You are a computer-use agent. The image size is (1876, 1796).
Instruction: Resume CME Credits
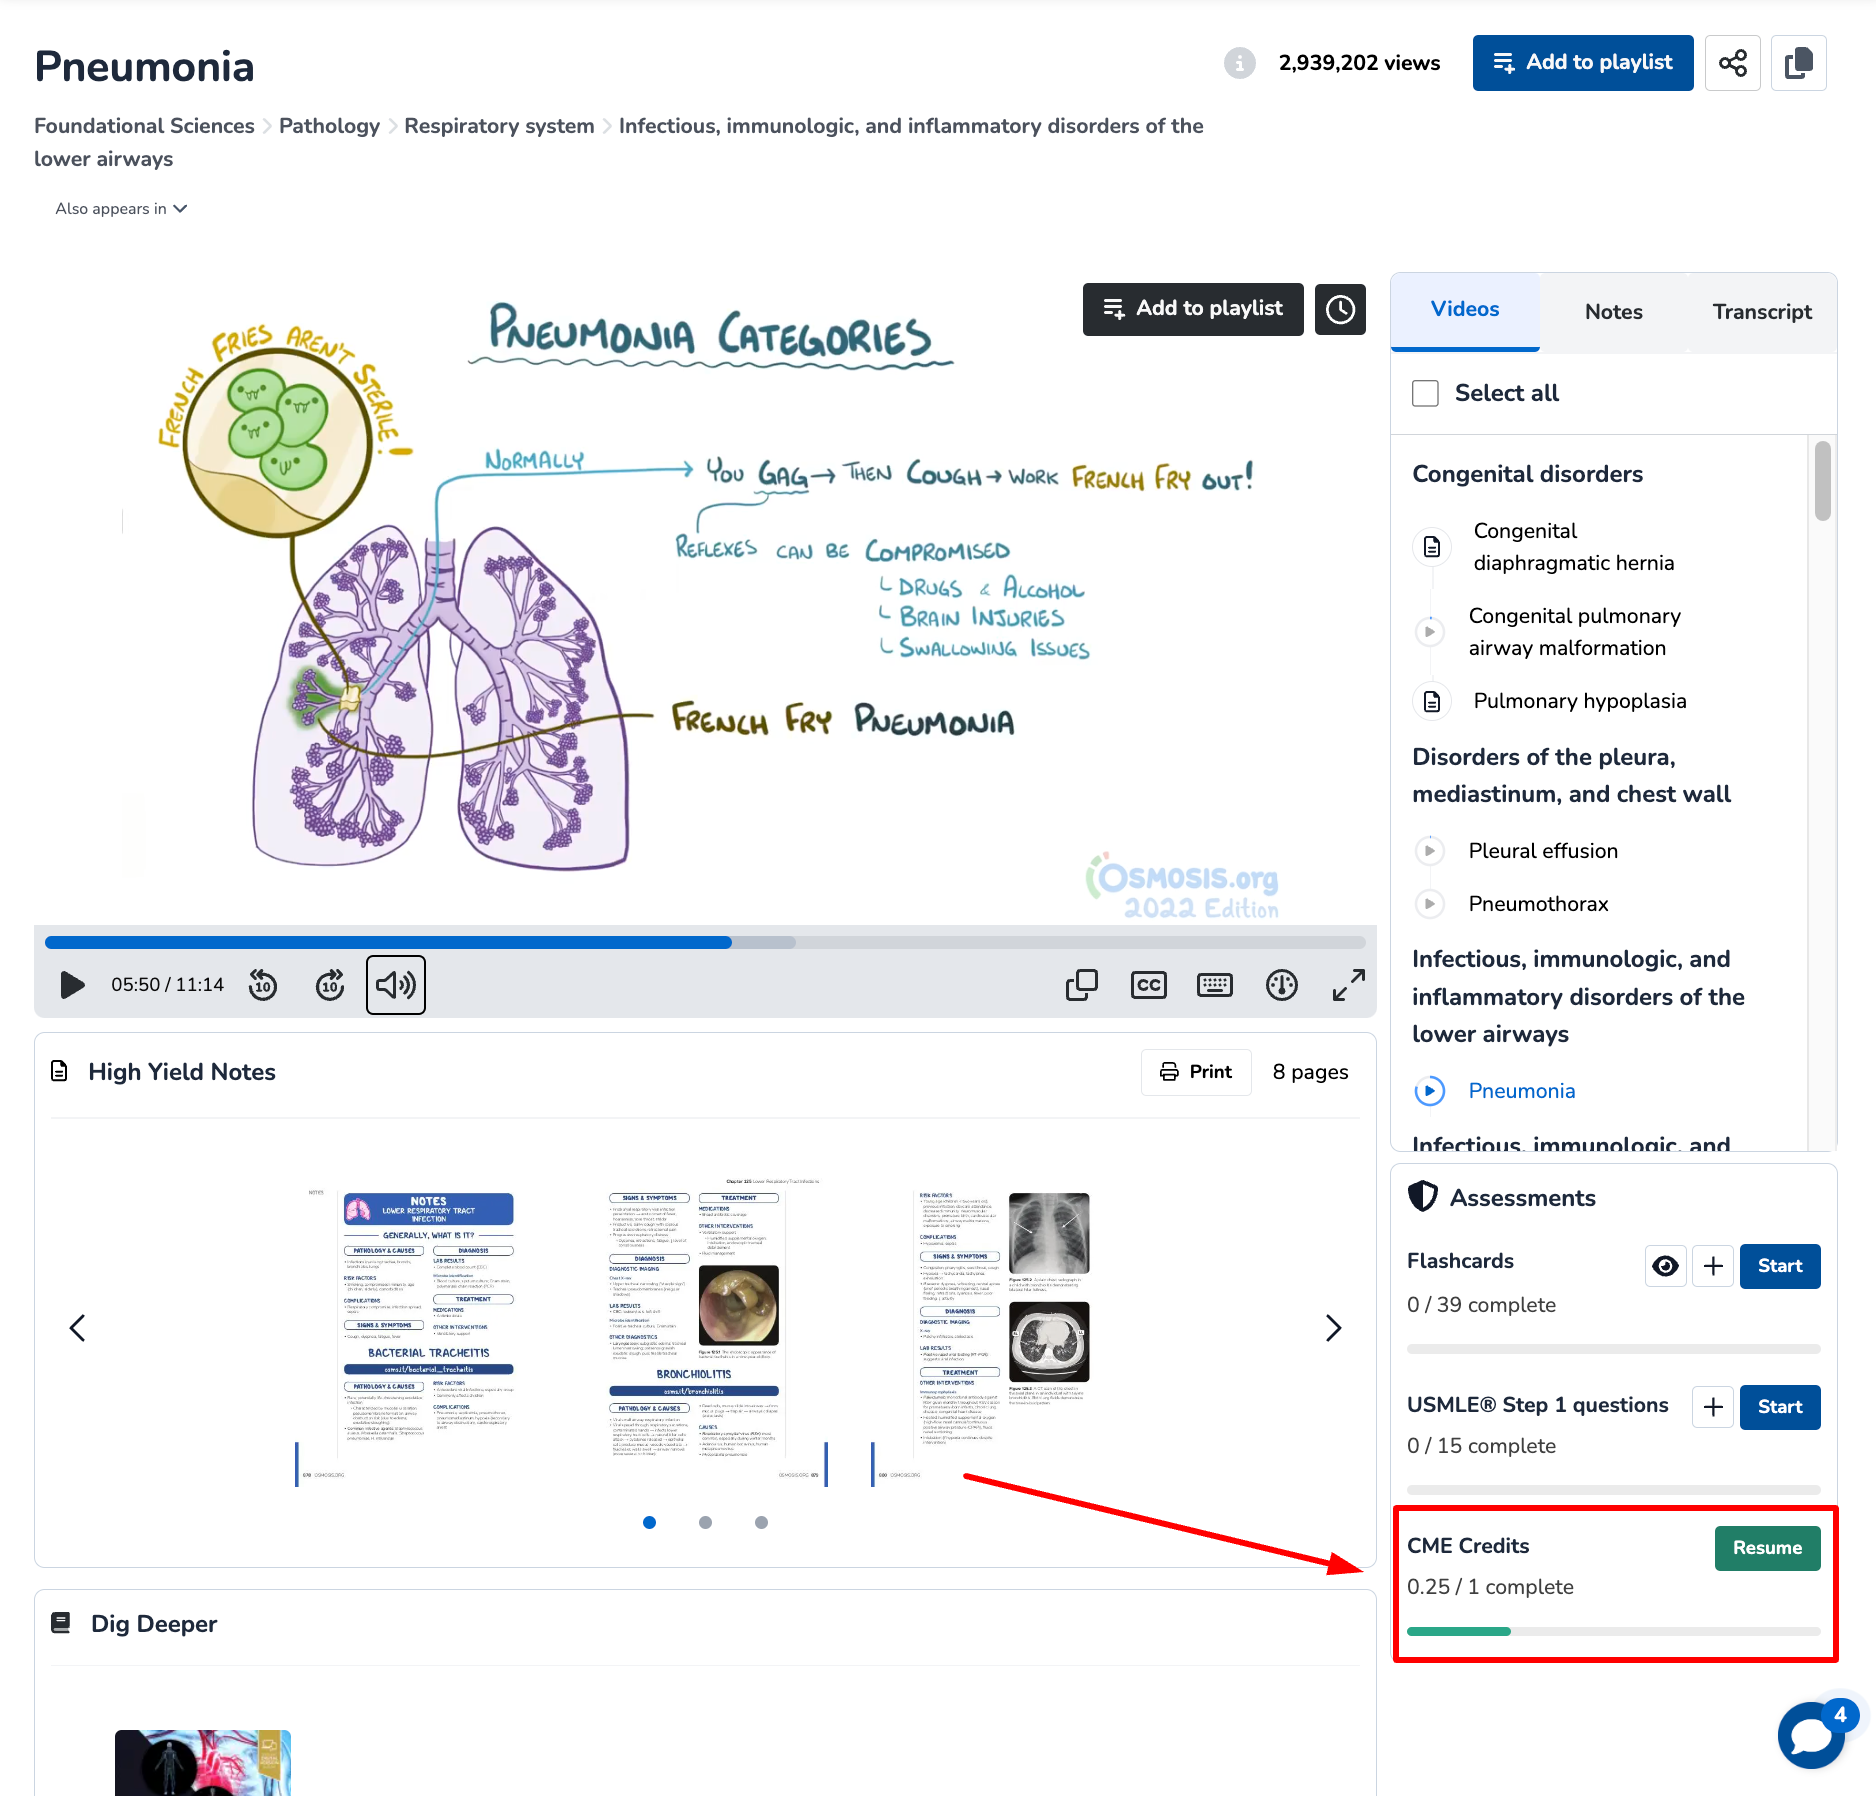pyautogui.click(x=1766, y=1548)
